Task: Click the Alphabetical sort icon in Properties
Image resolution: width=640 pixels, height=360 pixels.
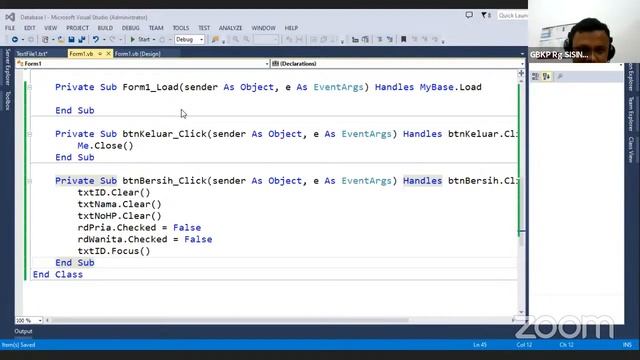Action: click(x=546, y=76)
